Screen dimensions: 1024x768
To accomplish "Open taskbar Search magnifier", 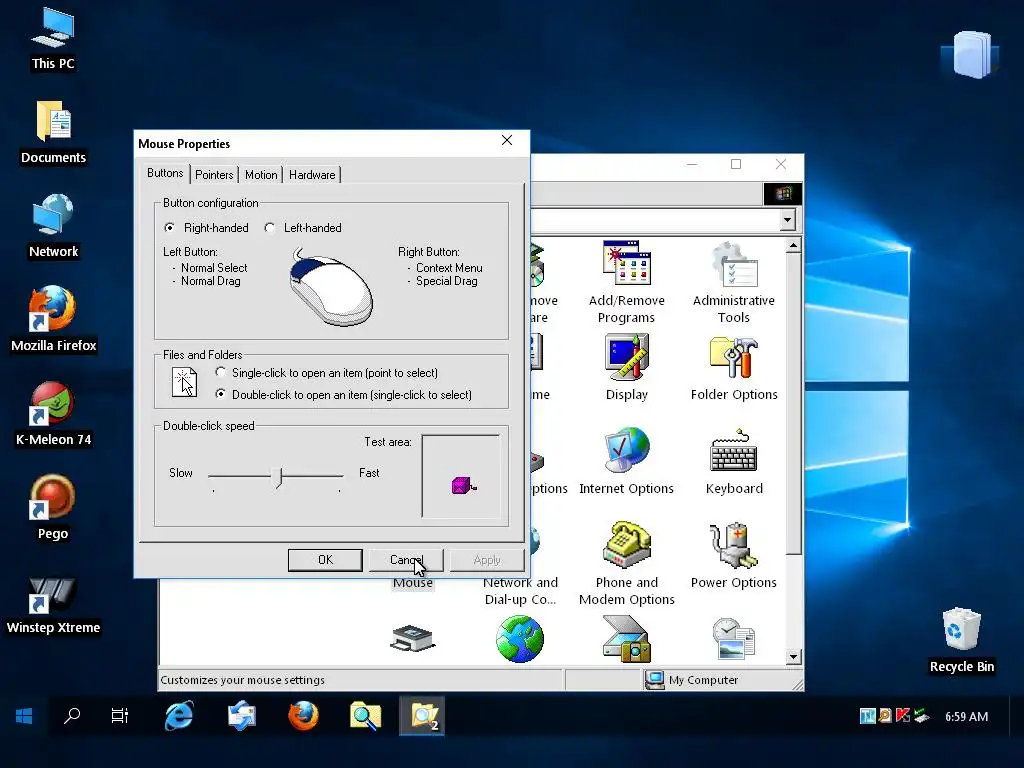I will 72,716.
